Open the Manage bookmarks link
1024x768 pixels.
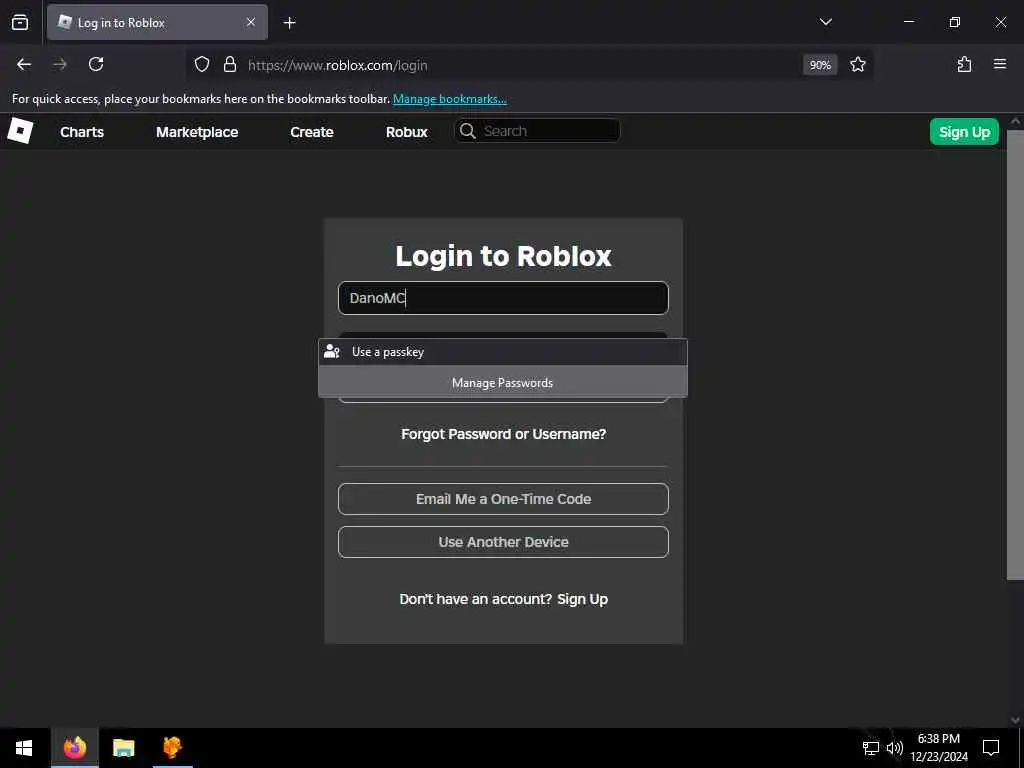[x=450, y=99]
